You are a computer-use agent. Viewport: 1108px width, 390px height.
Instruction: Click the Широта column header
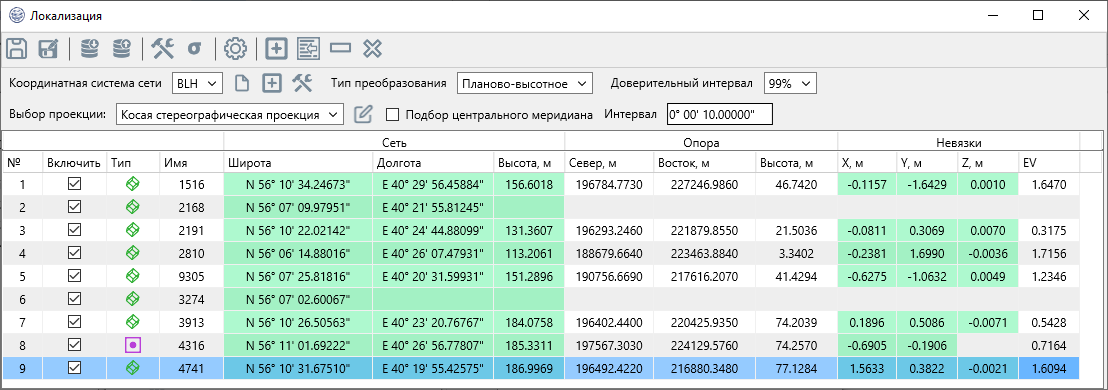tap(297, 163)
